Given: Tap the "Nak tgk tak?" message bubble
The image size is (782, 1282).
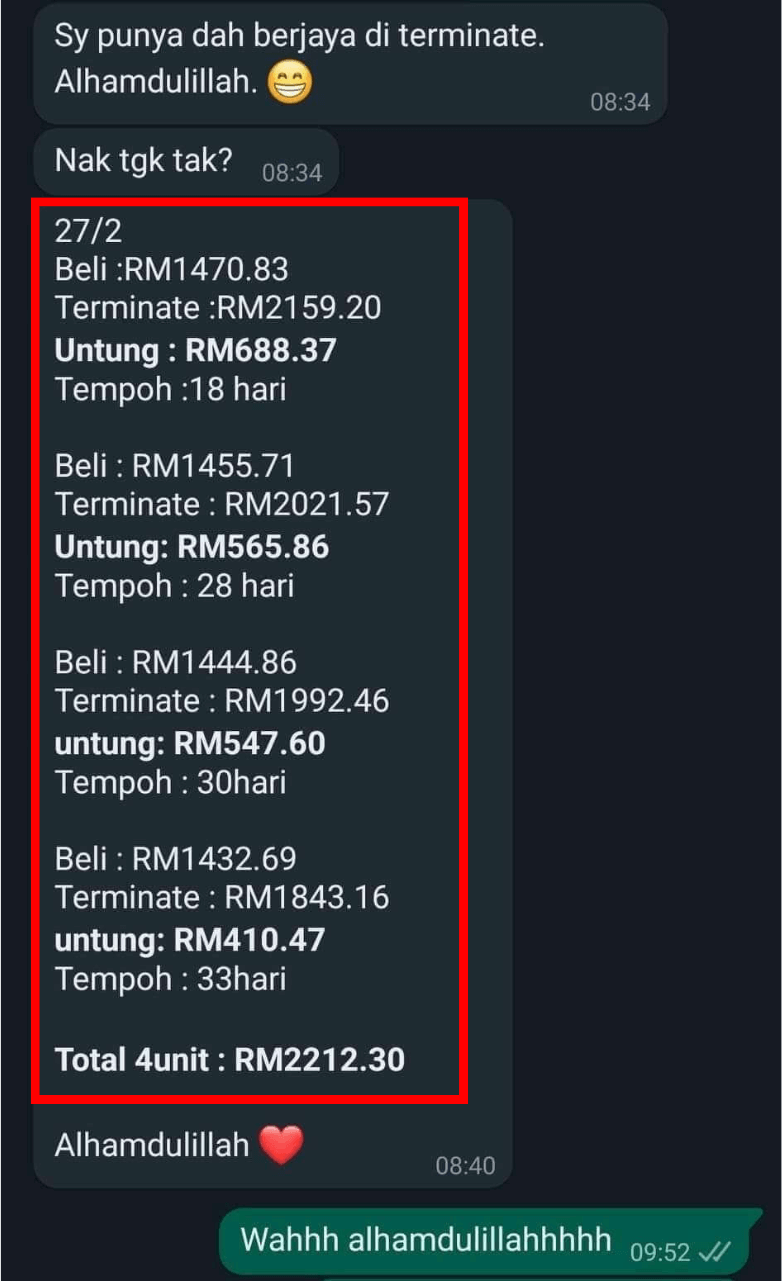Looking at the screenshot, I should click(x=143, y=160).
